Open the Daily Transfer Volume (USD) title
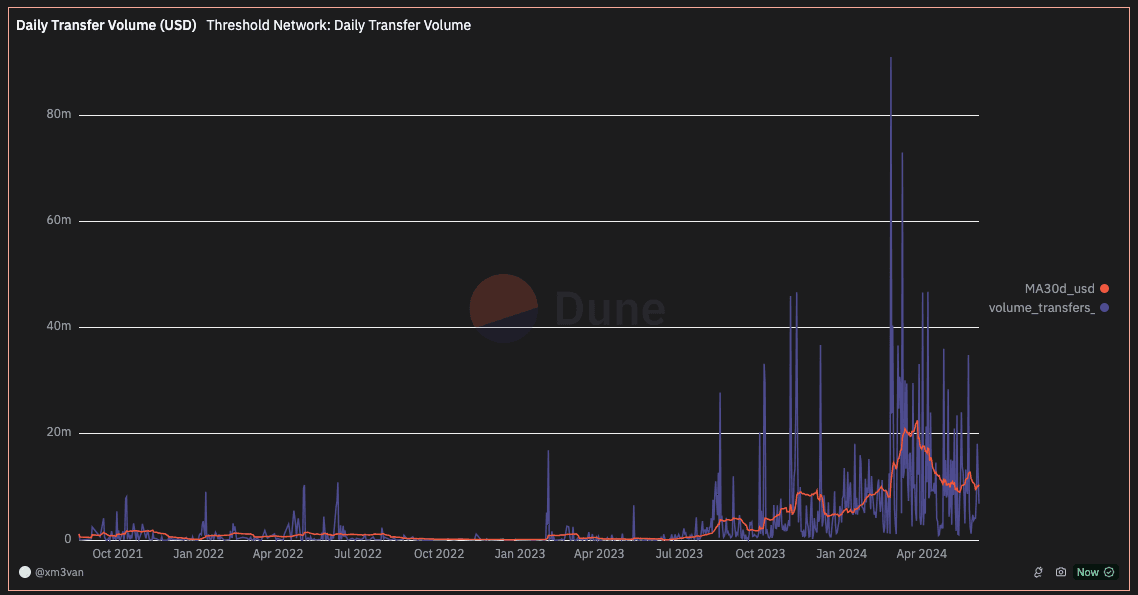The height and width of the screenshot is (595, 1138). click(106, 25)
